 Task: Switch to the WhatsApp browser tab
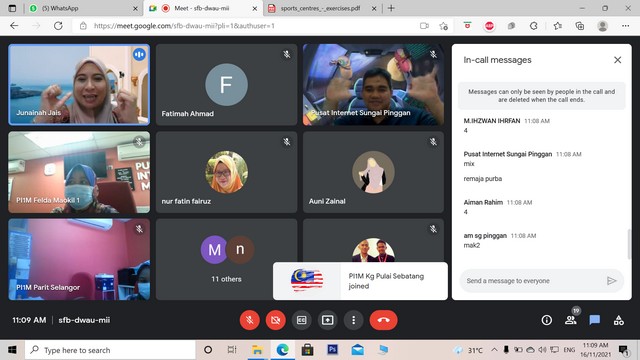pyautogui.click(x=83, y=8)
